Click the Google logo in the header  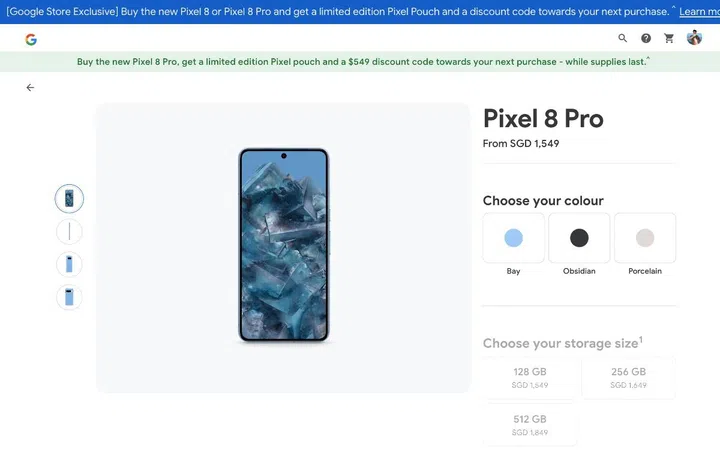coord(31,39)
